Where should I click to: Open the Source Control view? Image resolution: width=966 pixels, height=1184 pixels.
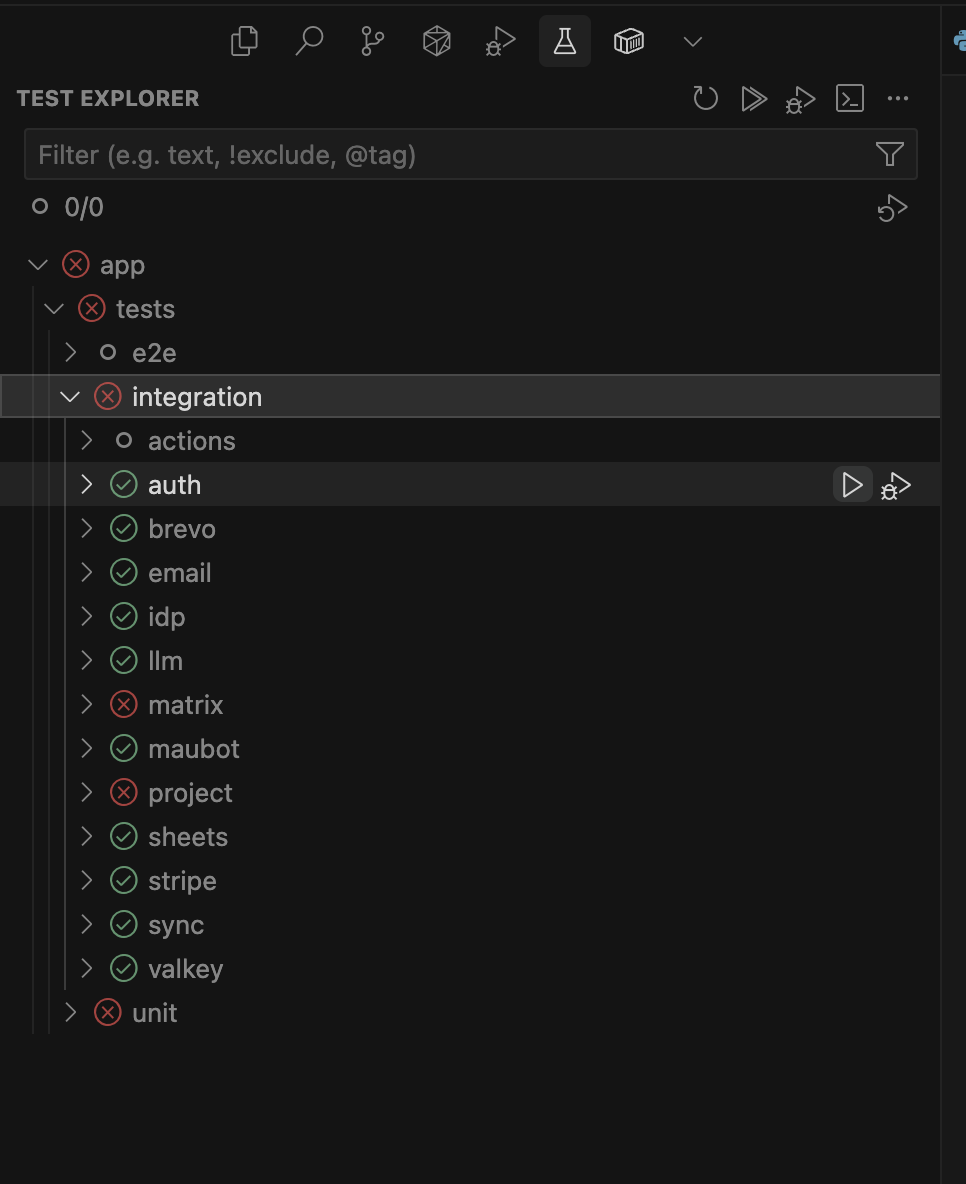373,41
